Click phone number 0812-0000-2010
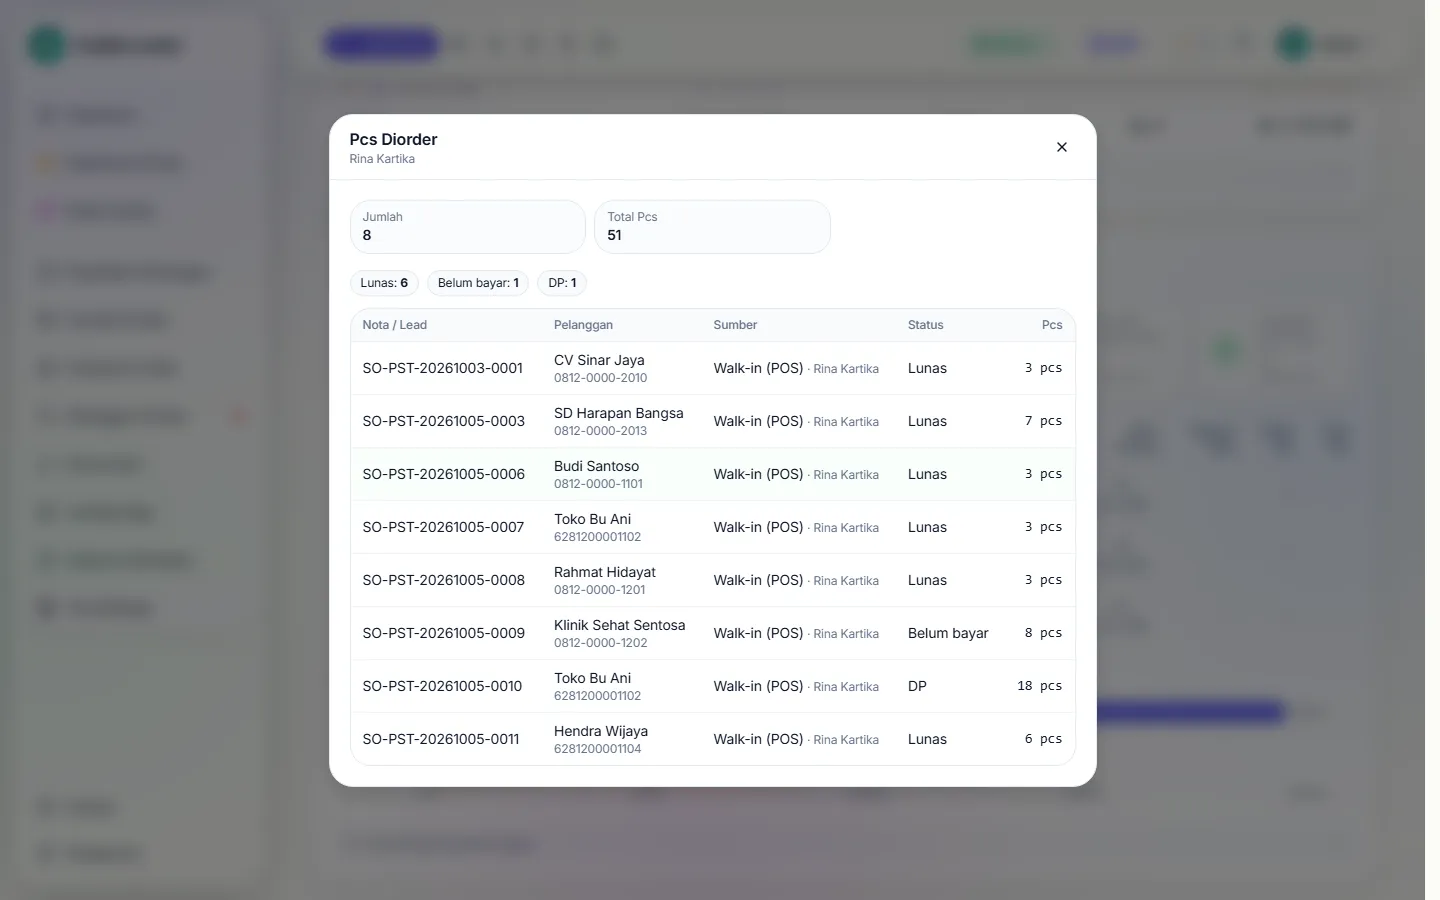 click(x=600, y=378)
